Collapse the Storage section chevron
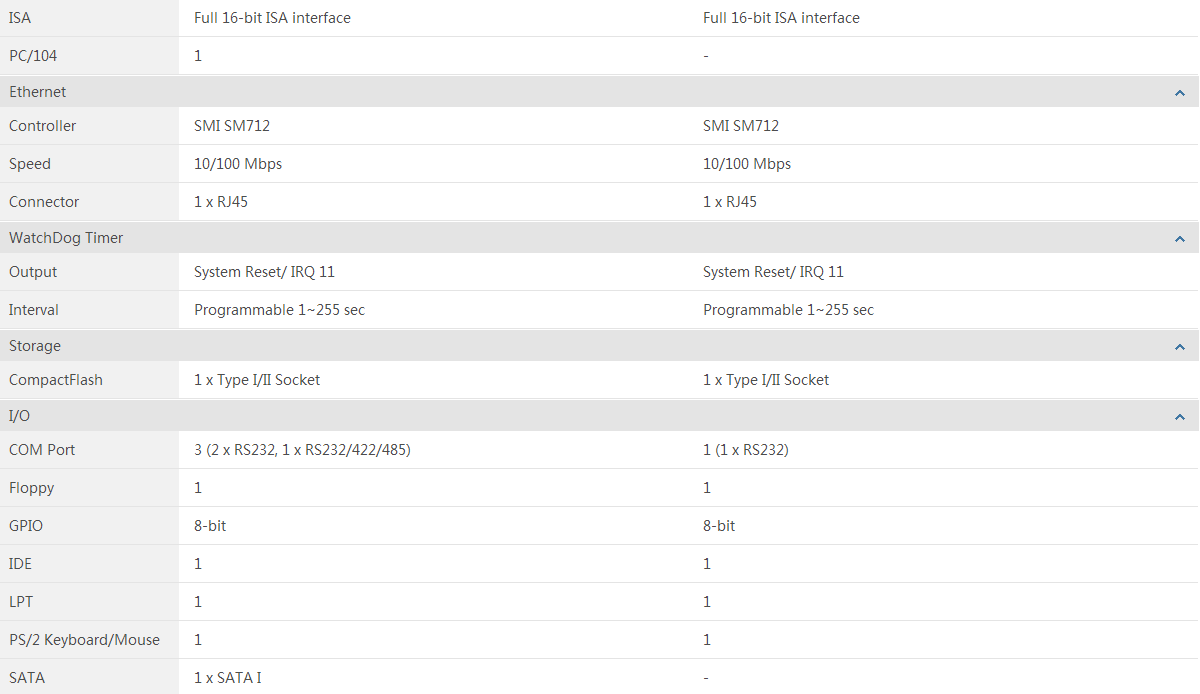This screenshot has width=1200, height=694. click(1180, 347)
